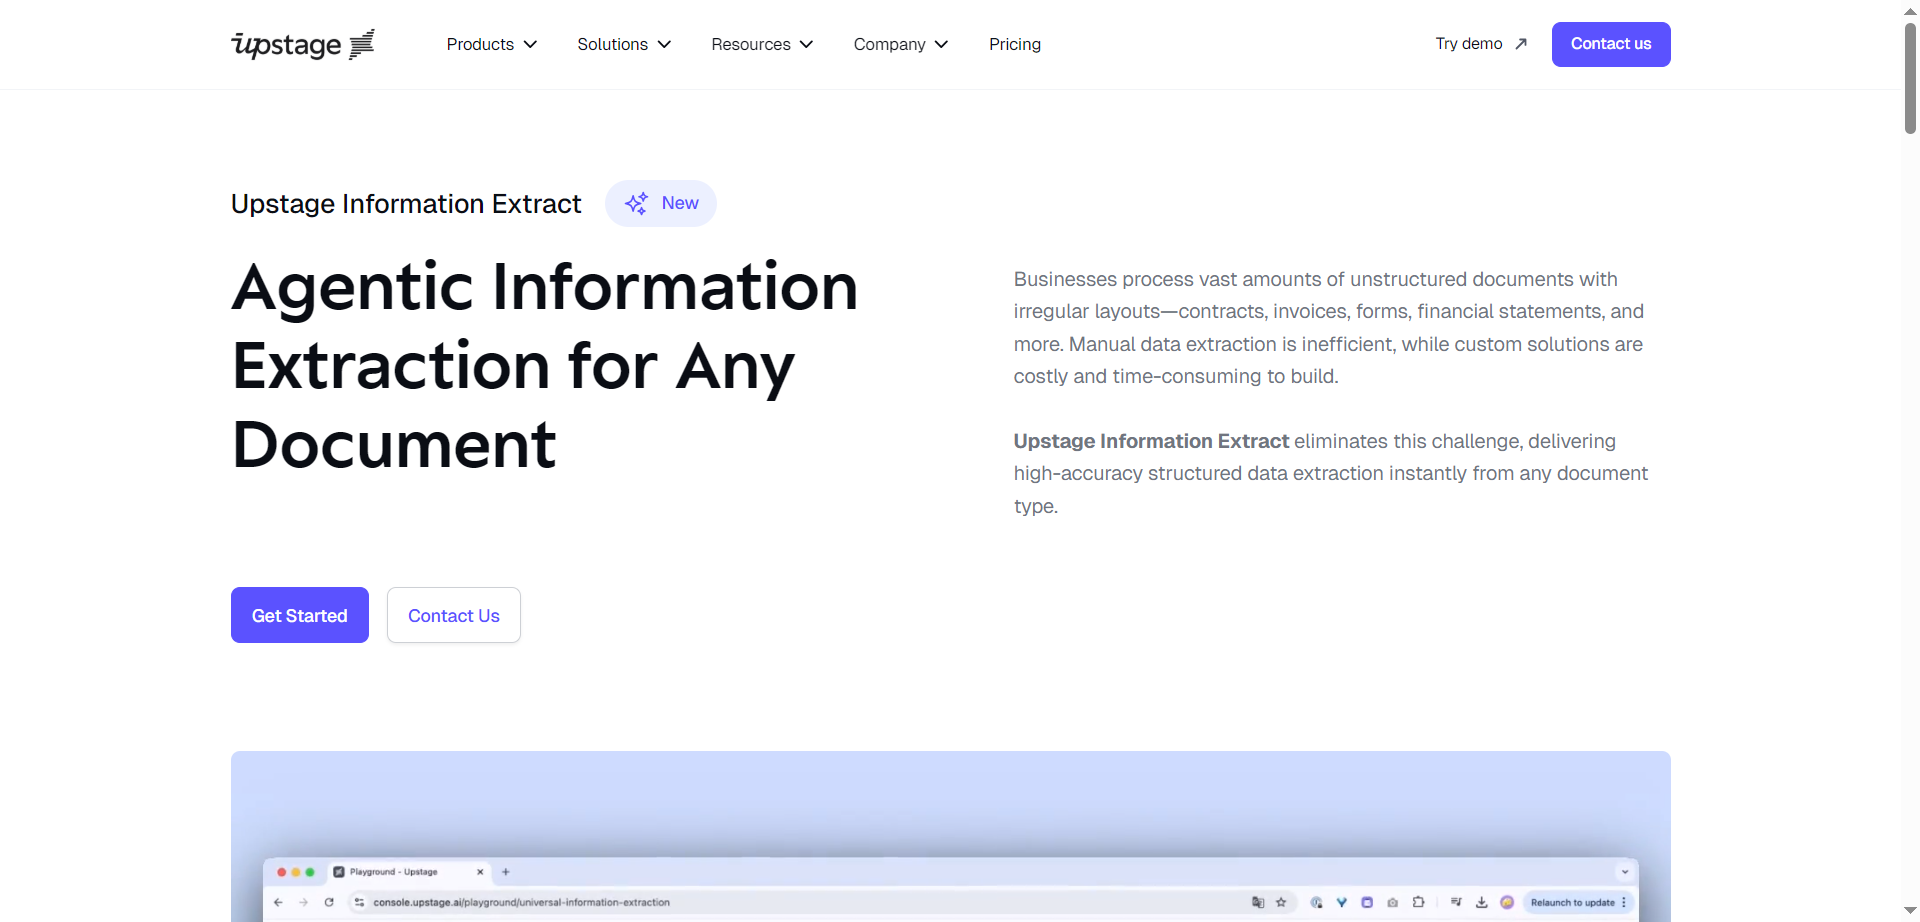Click the Upstage logo
This screenshot has width=1920, height=922.
pos(303,44)
